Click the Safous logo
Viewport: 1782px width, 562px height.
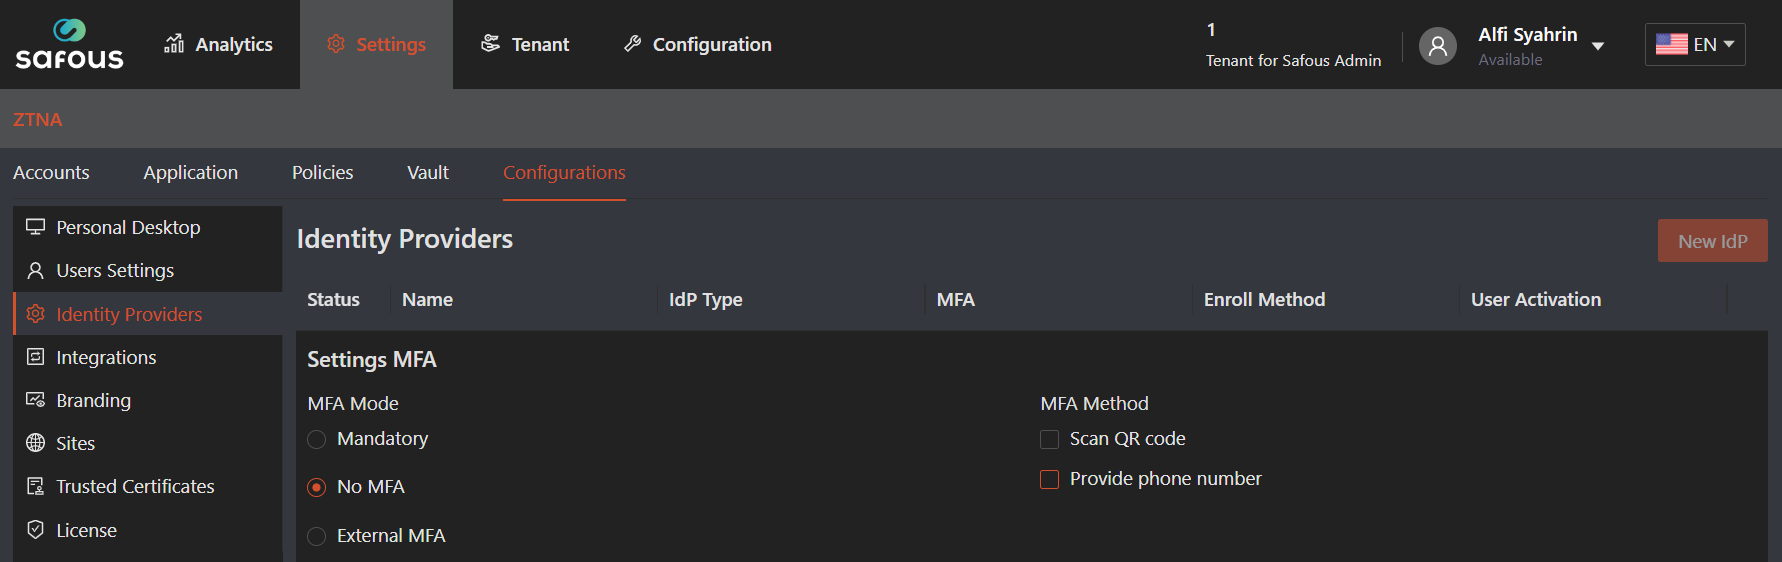pos(69,45)
